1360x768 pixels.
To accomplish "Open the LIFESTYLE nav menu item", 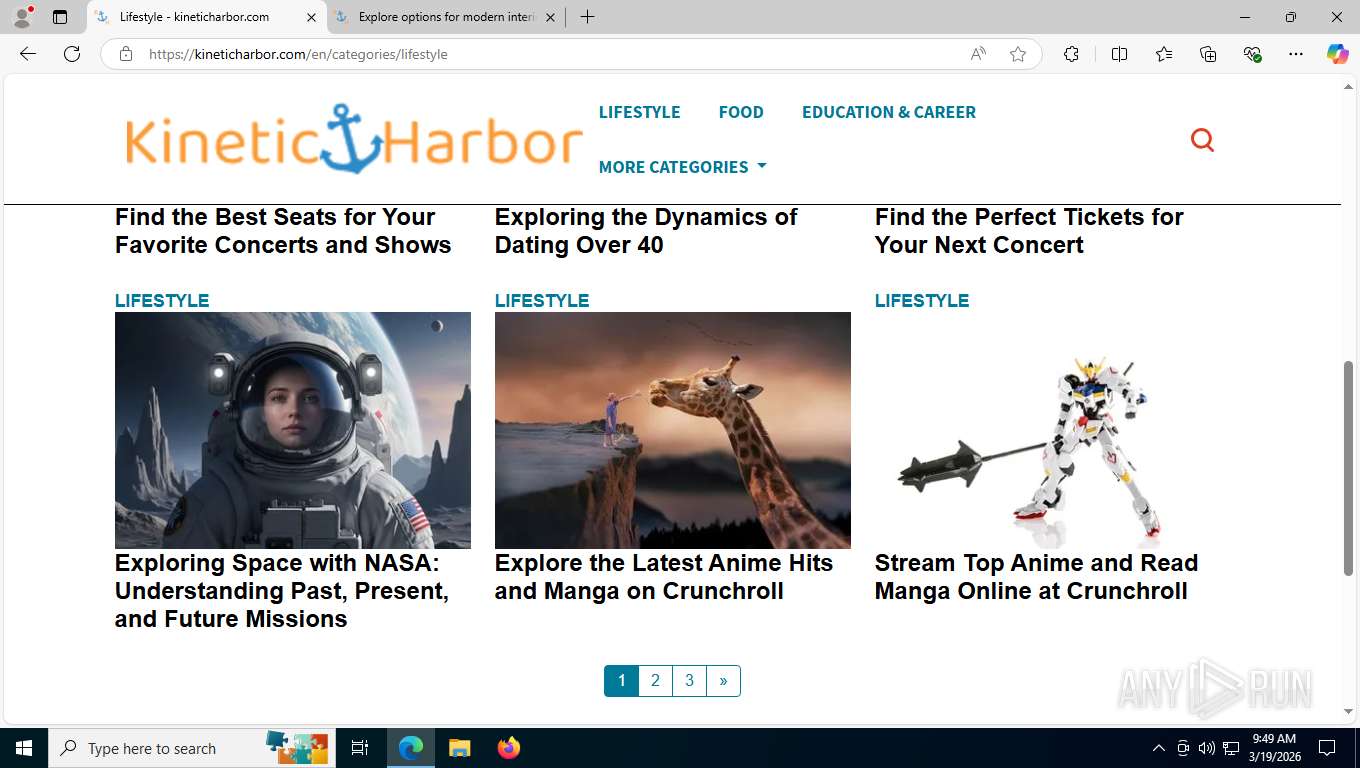I will pyautogui.click(x=639, y=112).
